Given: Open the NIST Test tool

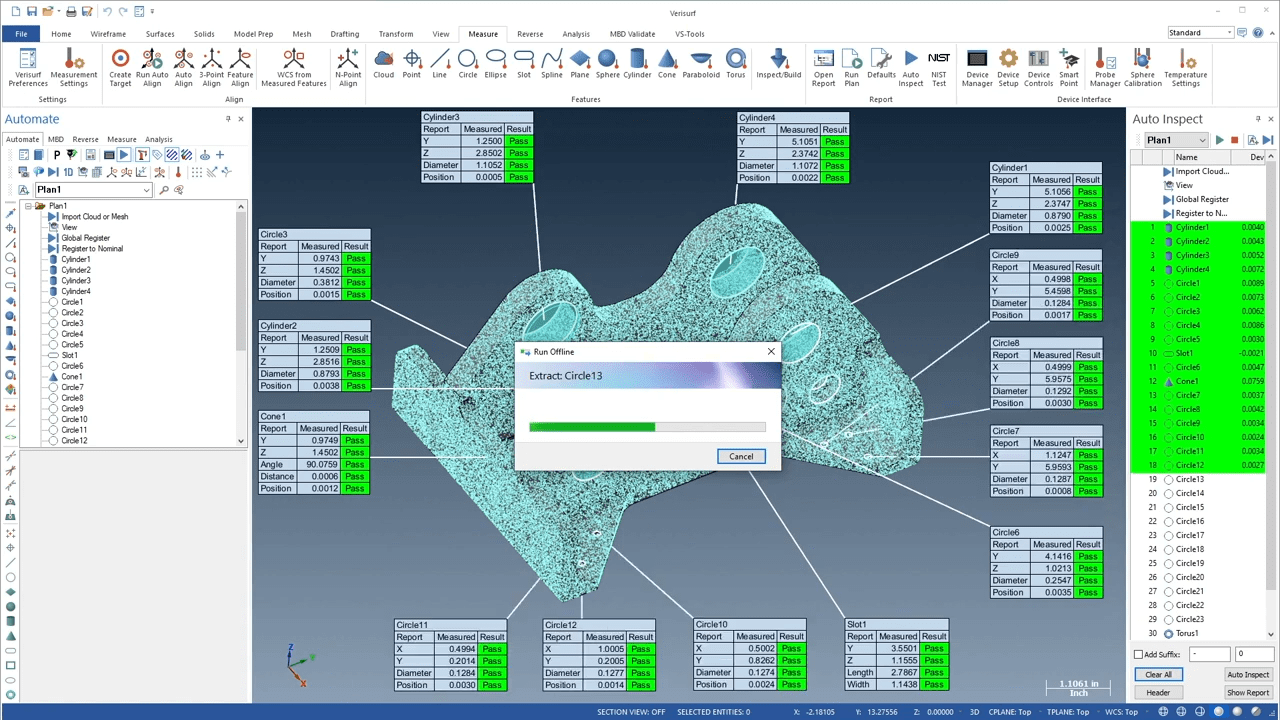Looking at the screenshot, I should coord(939,67).
